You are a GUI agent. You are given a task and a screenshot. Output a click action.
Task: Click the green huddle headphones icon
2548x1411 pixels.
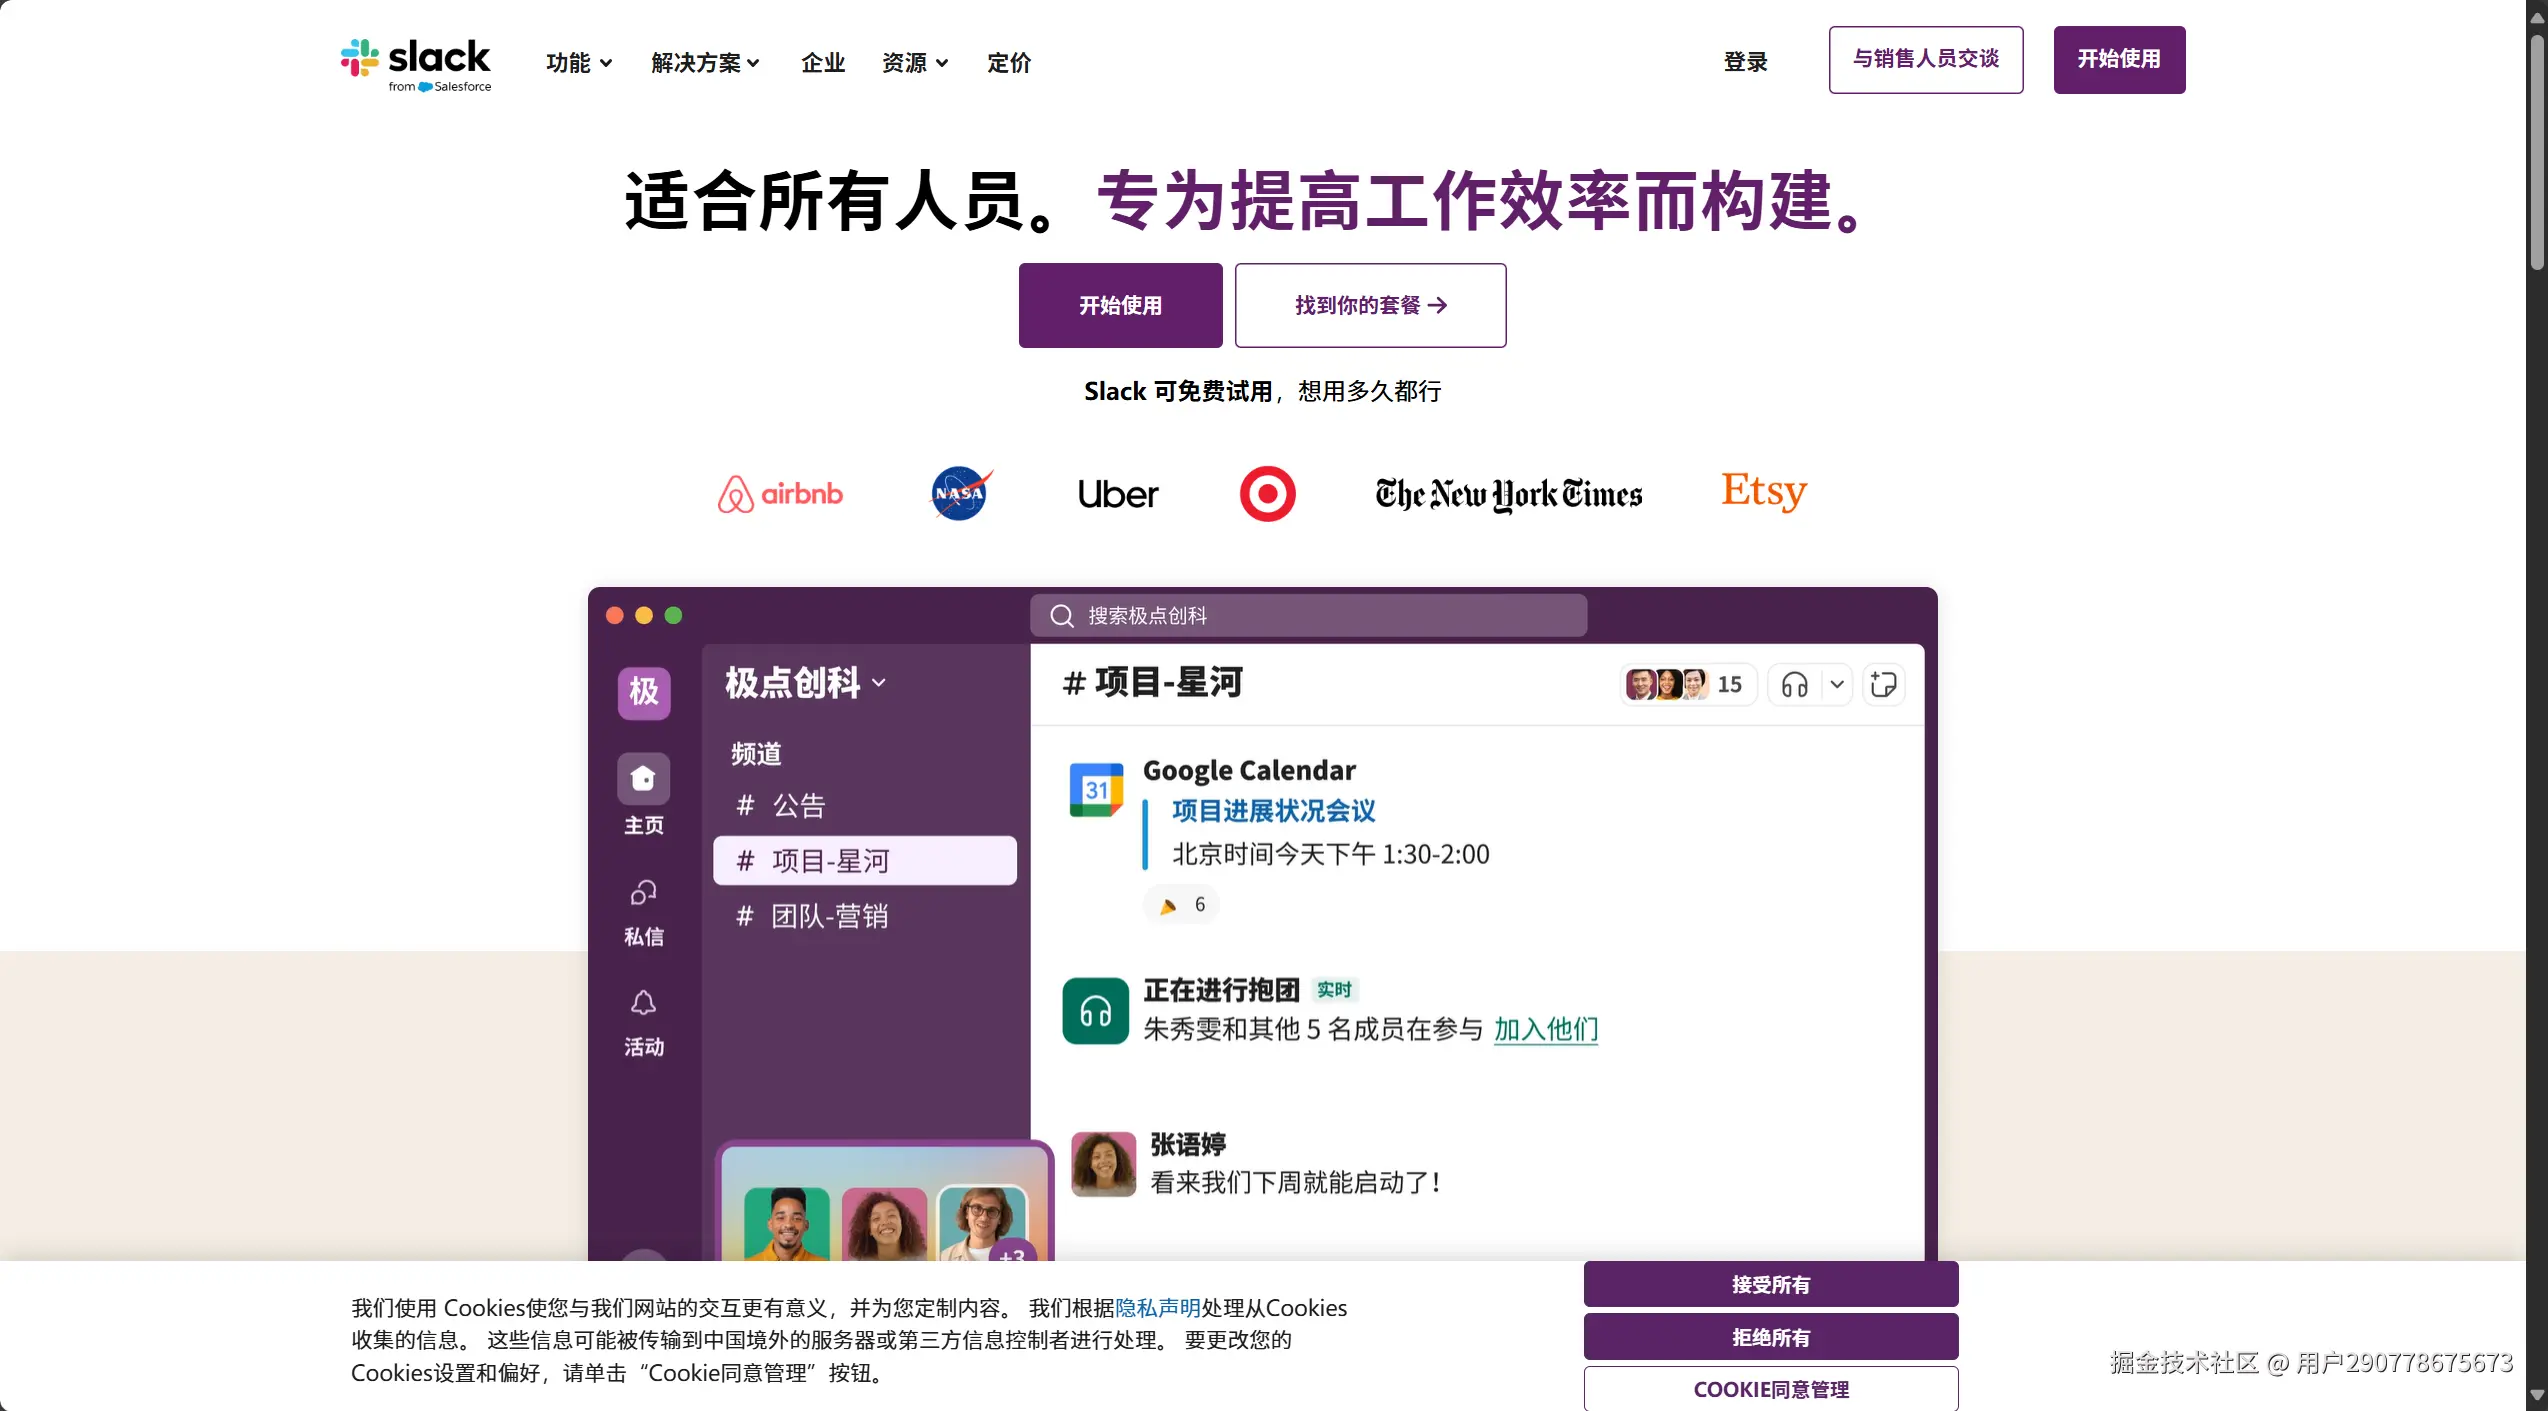[x=1095, y=1011]
